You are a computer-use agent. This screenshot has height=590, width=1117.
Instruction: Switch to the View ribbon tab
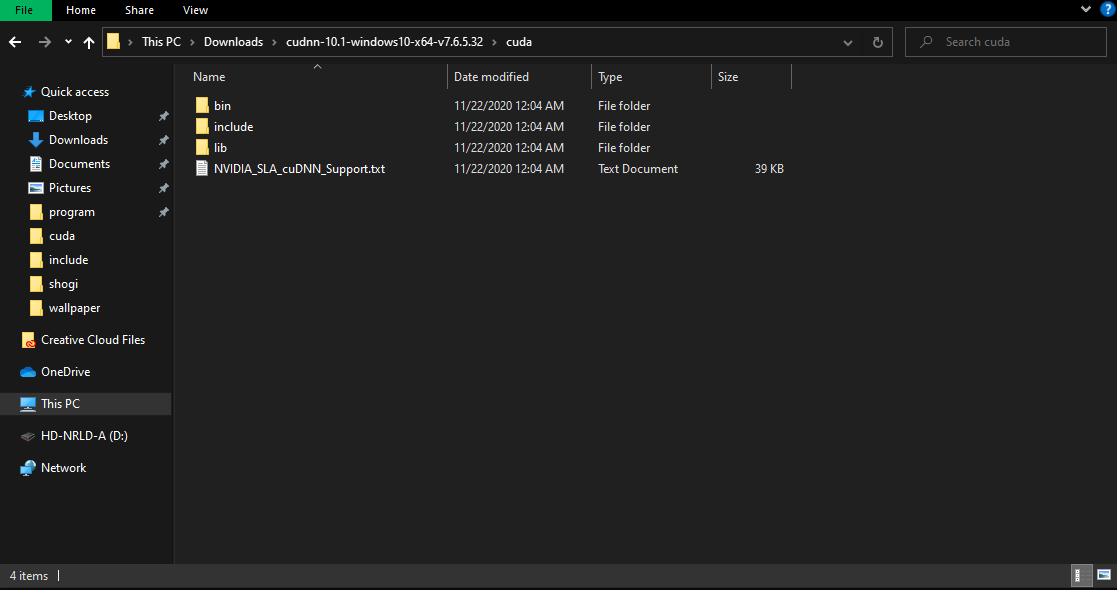(195, 10)
